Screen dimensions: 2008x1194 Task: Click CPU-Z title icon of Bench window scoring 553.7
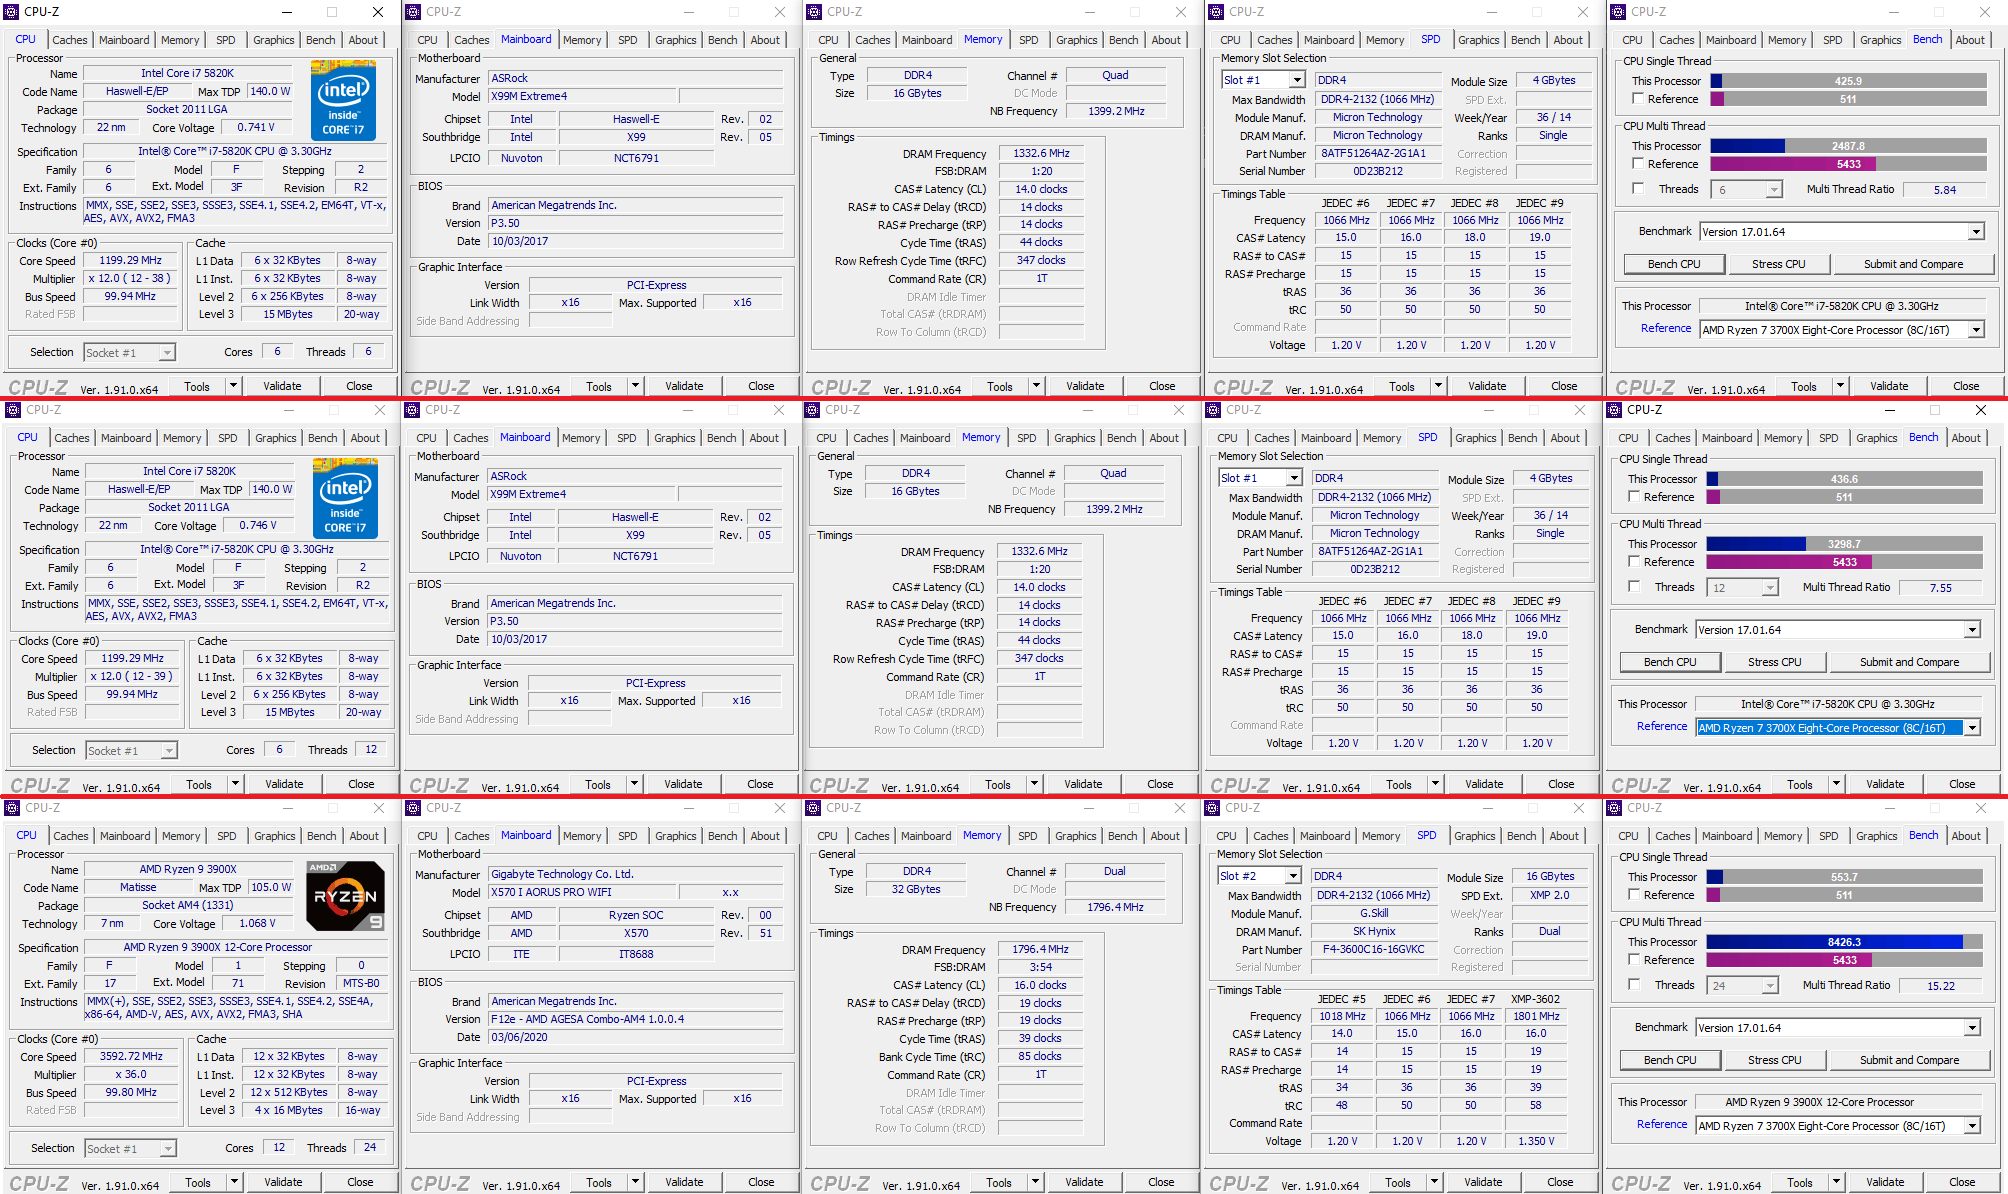click(x=1612, y=808)
